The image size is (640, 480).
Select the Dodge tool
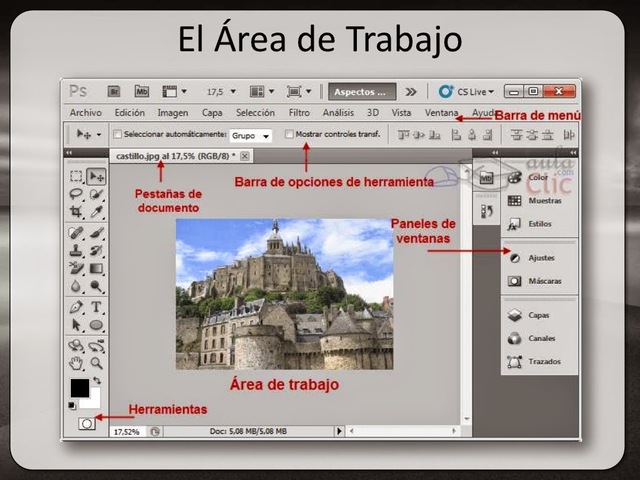pyautogui.click(x=97, y=286)
